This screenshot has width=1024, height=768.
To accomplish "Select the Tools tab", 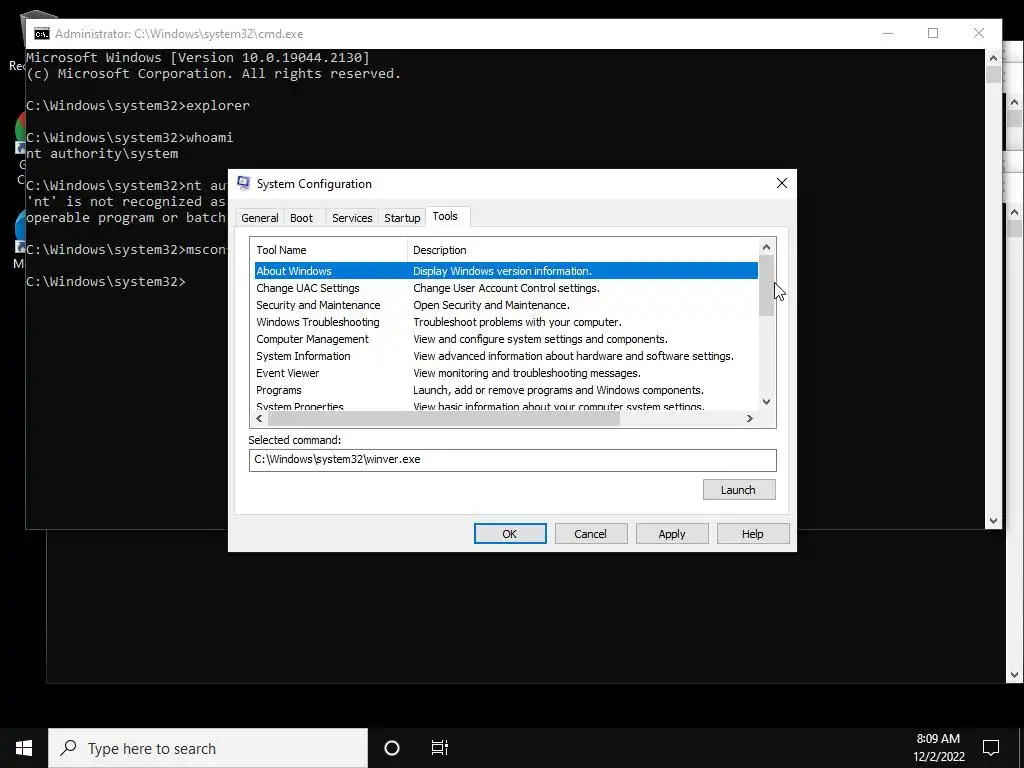I will 445,216.
